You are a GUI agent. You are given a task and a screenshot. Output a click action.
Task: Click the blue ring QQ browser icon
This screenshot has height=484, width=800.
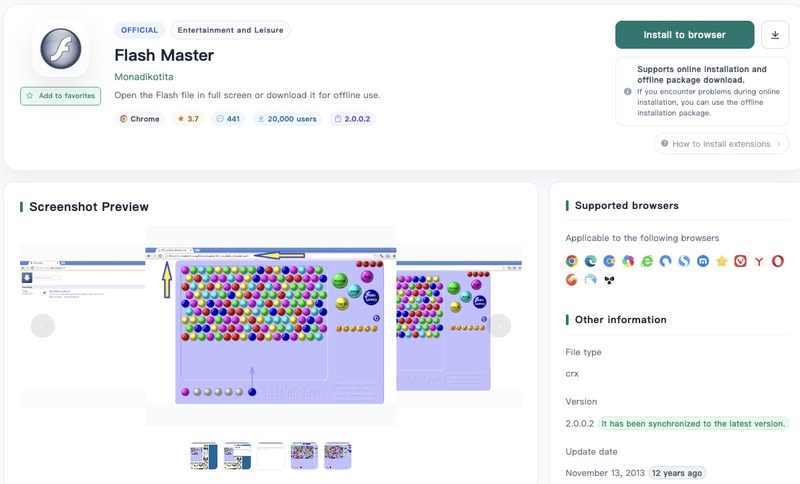pyautogui.click(x=665, y=261)
